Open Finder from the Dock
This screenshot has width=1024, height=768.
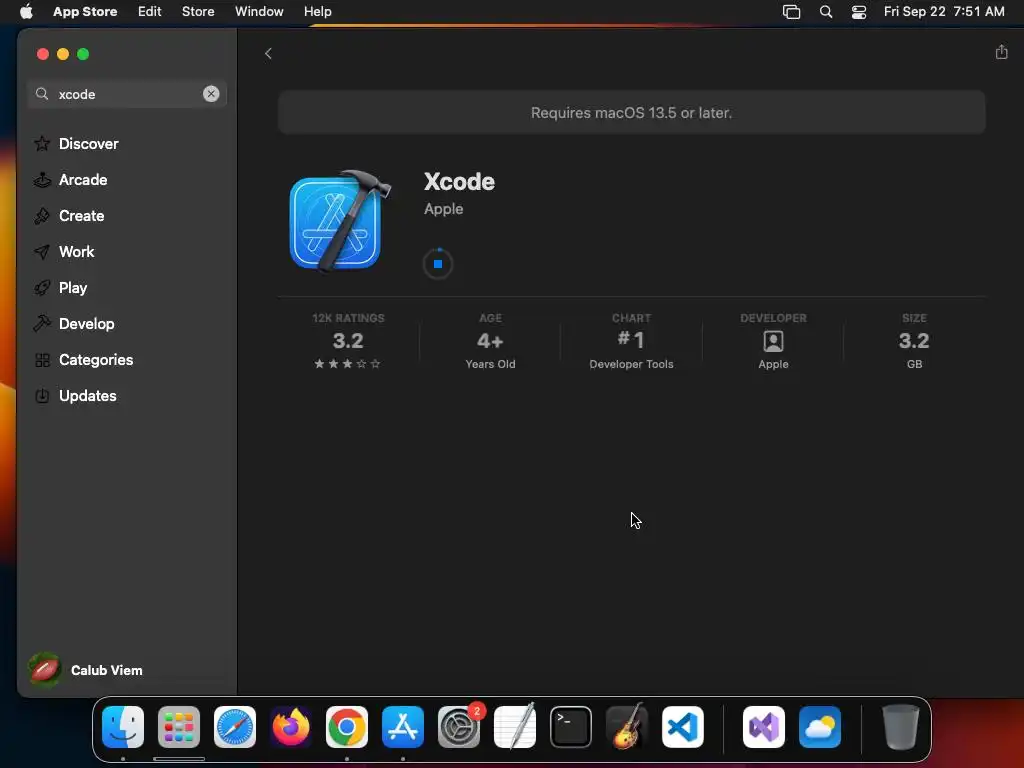click(x=123, y=727)
